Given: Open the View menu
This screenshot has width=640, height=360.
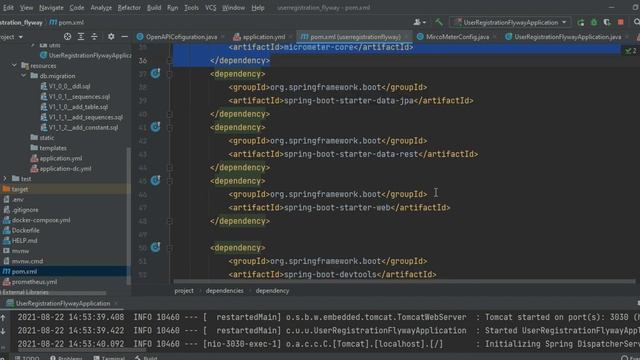Looking at the screenshot, I should point(27,7).
